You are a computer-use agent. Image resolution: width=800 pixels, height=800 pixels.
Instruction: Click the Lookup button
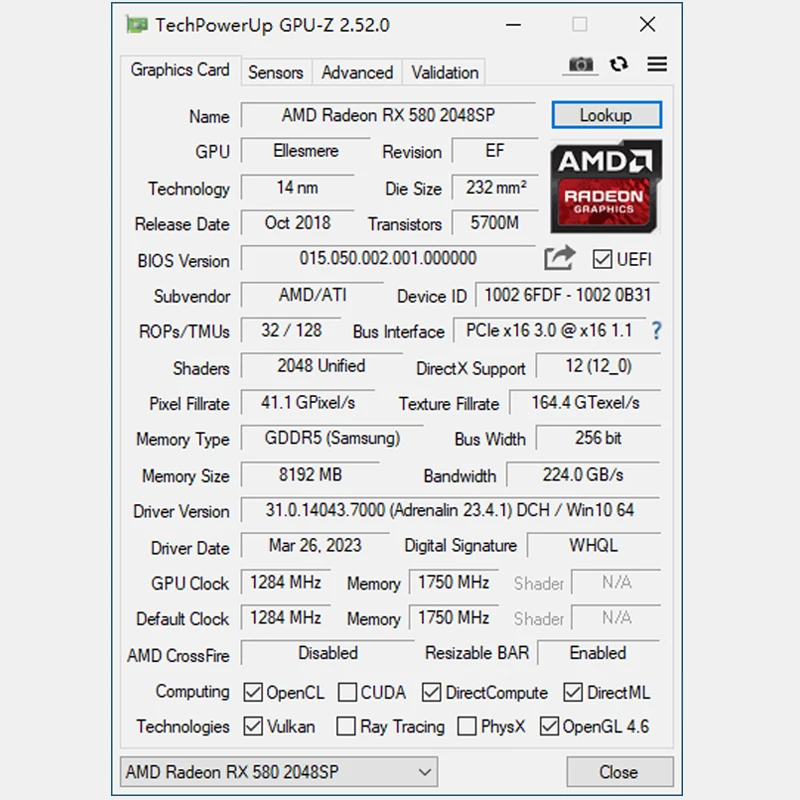(606, 115)
